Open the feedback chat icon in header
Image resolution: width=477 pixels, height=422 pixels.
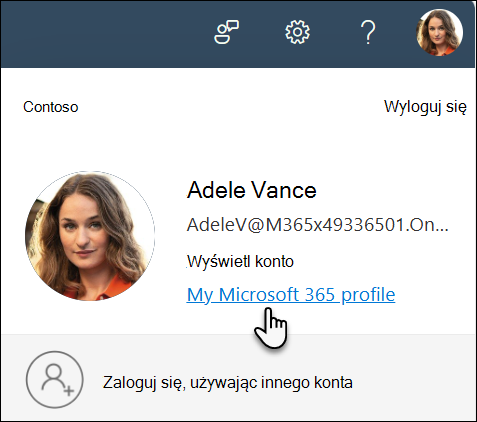pos(226,32)
